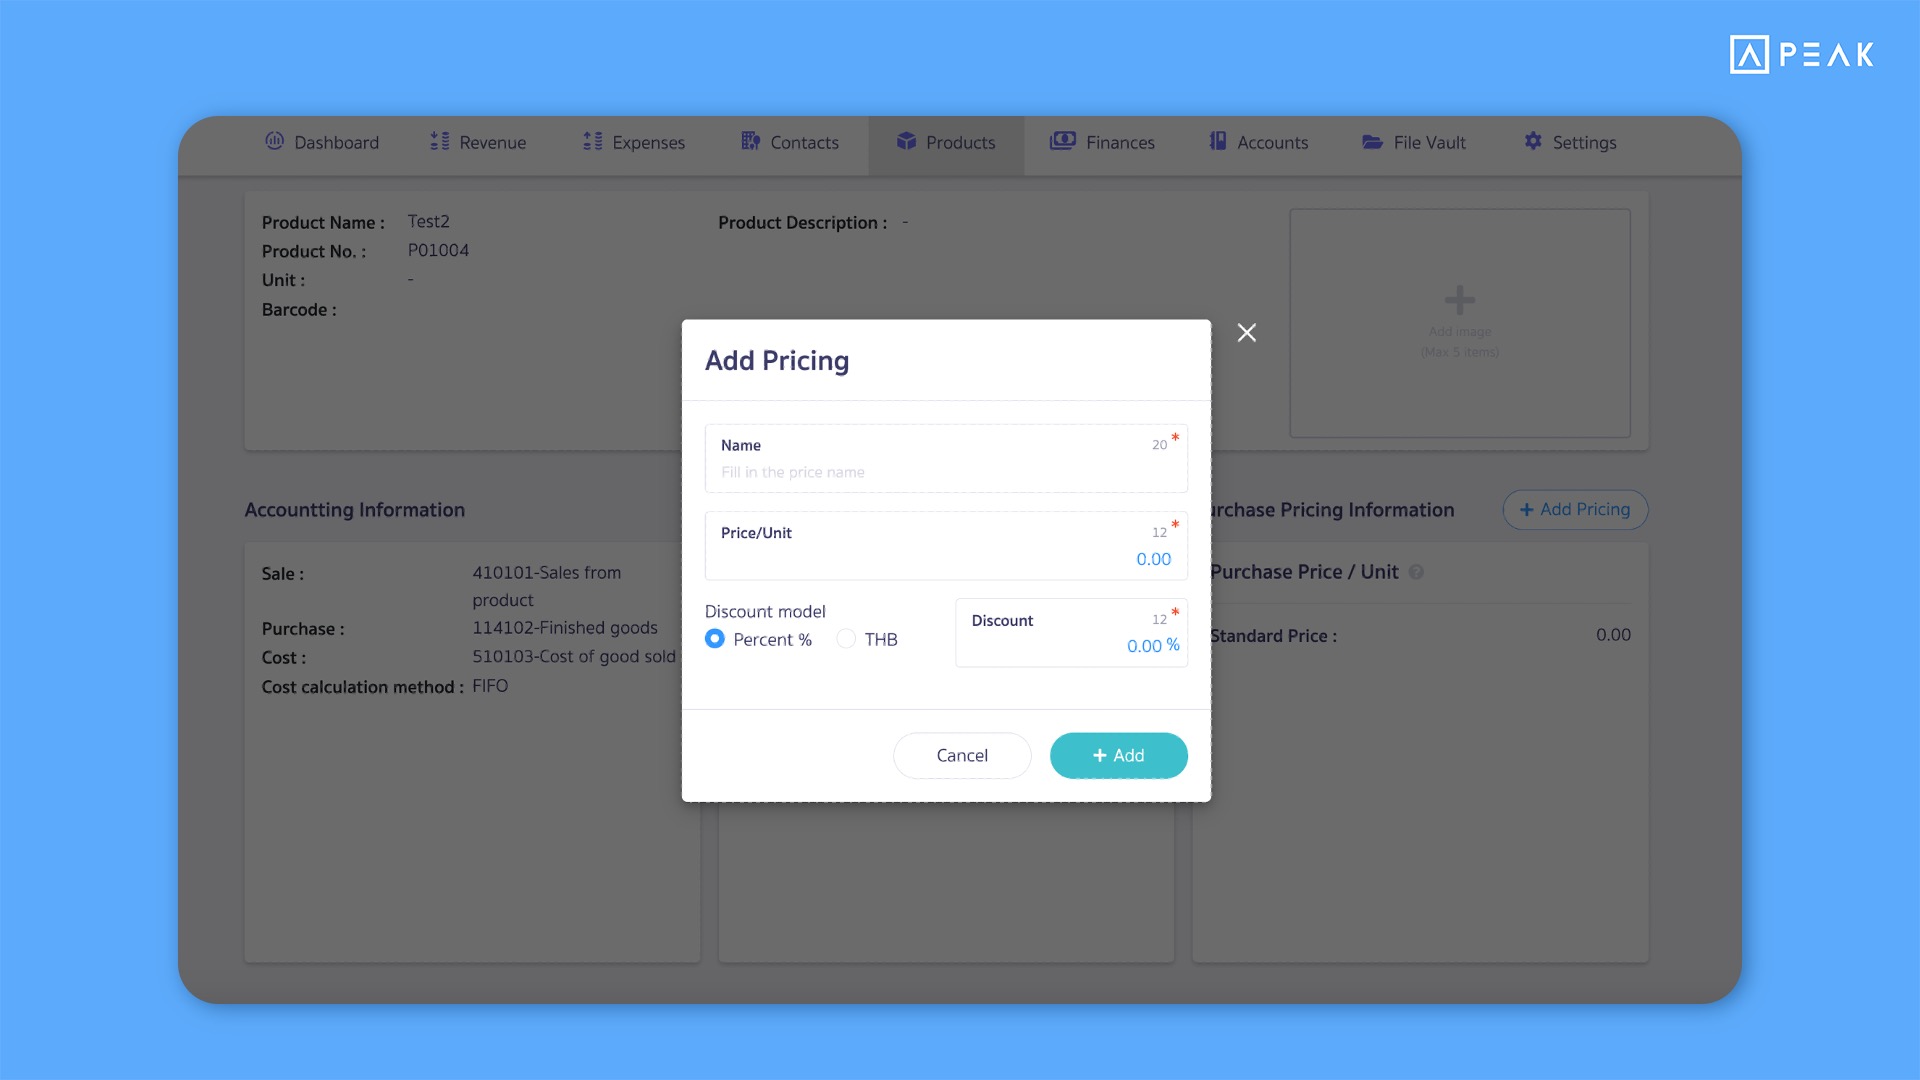This screenshot has height=1080, width=1920.
Task: Expand the Add Pricing purchase section
Action: pos(1575,509)
